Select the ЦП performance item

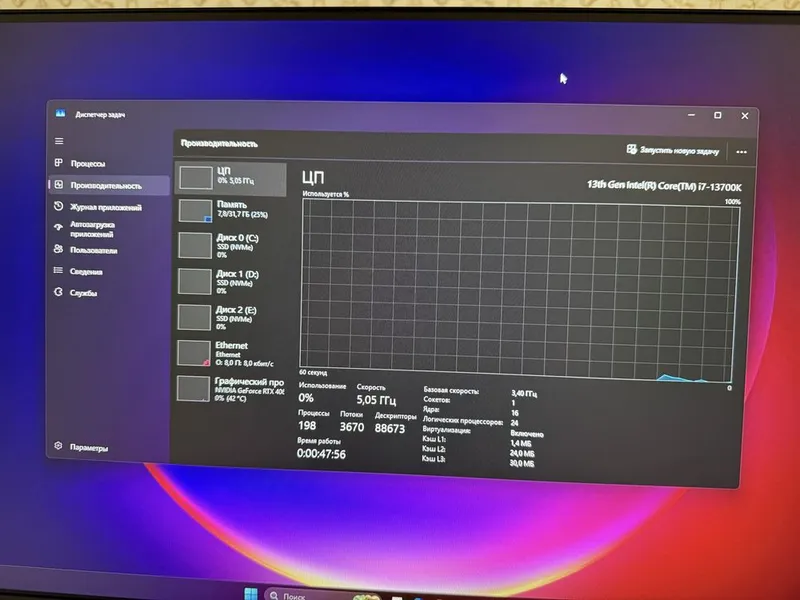click(x=231, y=178)
